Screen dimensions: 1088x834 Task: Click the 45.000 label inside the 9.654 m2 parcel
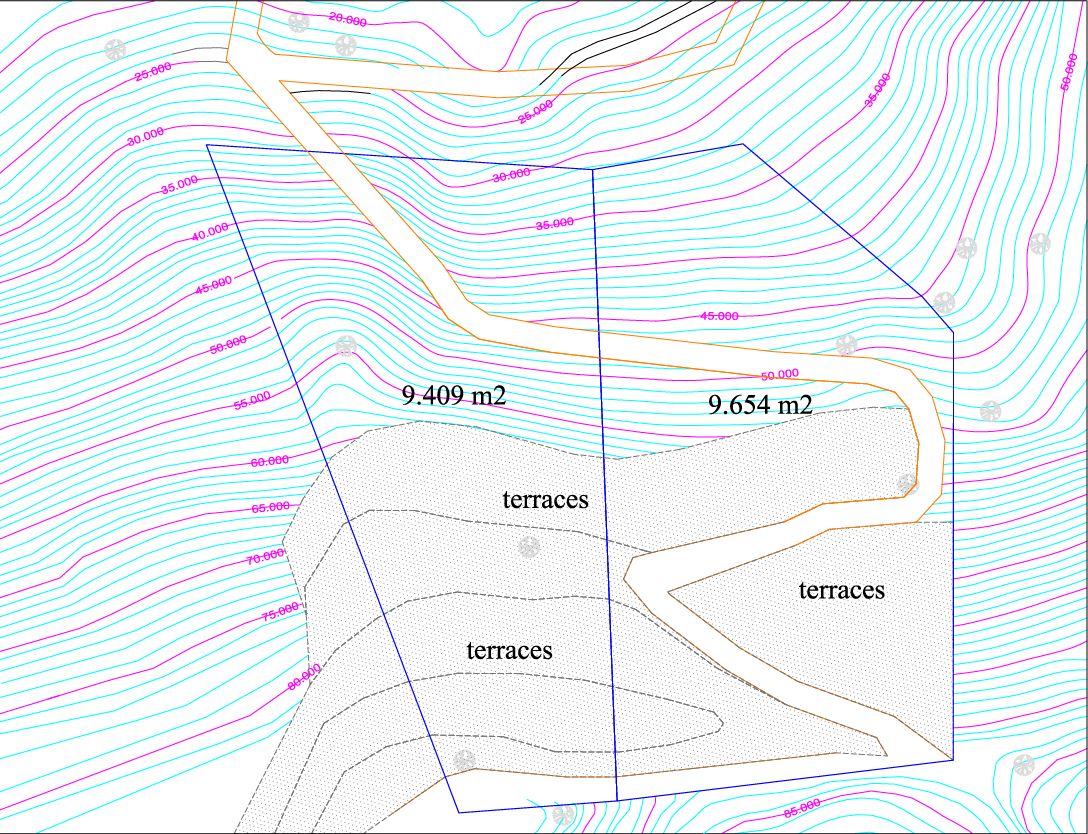pos(720,316)
